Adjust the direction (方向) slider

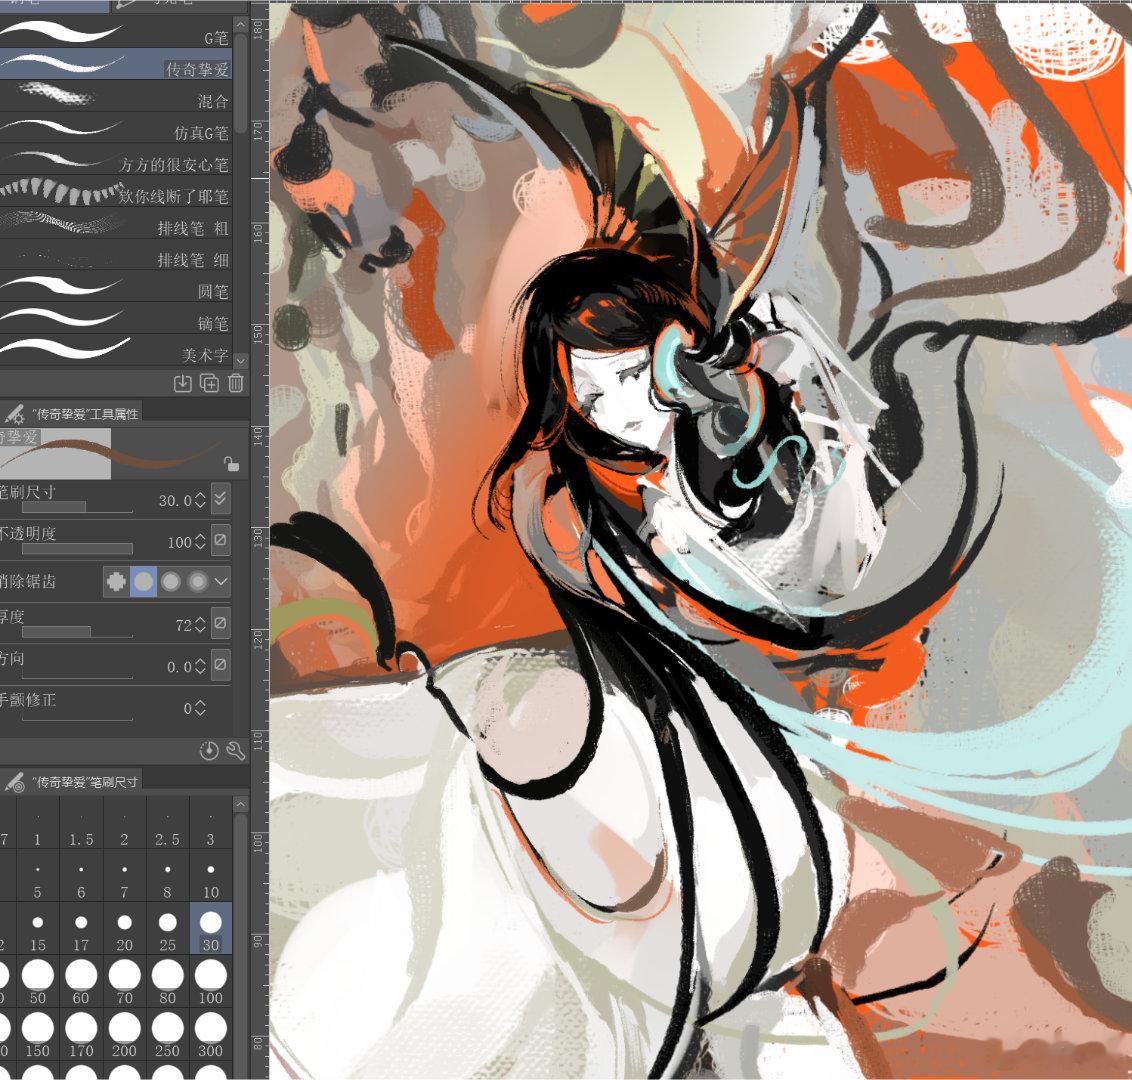(x=77, y=674)
